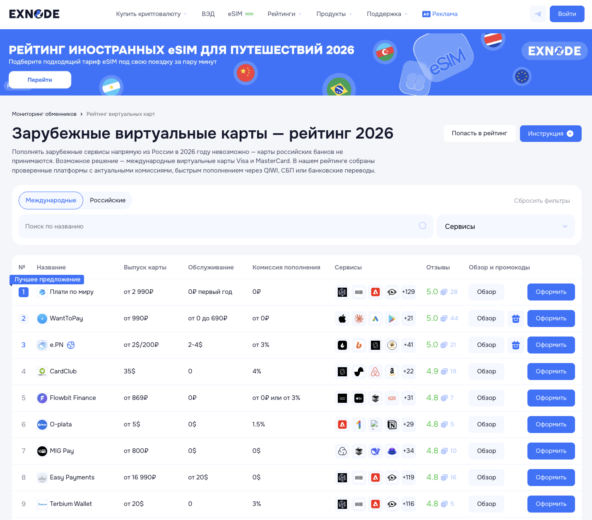The width and height of the screenshot is (592, 520).
Task: Click the Adobe icon in O-plata row
Action: (x=342, y=424)
